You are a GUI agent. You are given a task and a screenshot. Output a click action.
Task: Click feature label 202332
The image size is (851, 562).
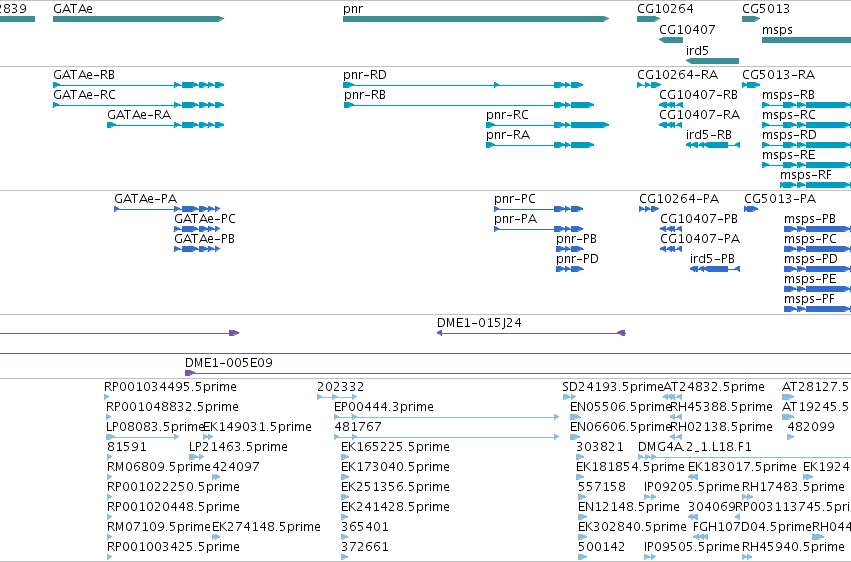(x=340, y=387)
